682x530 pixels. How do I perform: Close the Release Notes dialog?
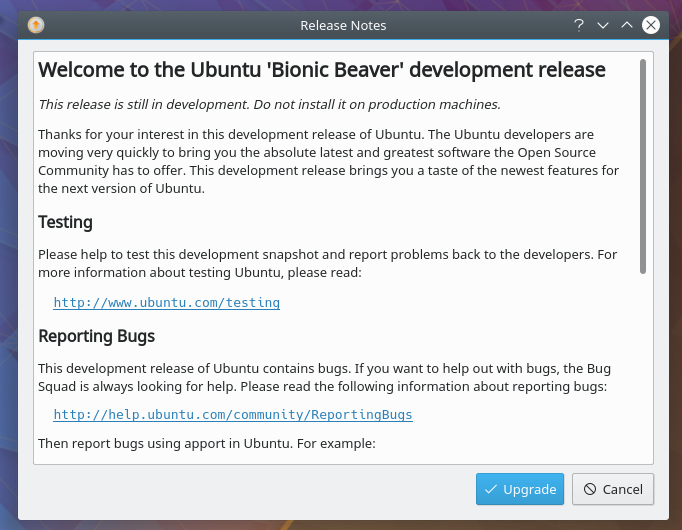coord(651,25)
